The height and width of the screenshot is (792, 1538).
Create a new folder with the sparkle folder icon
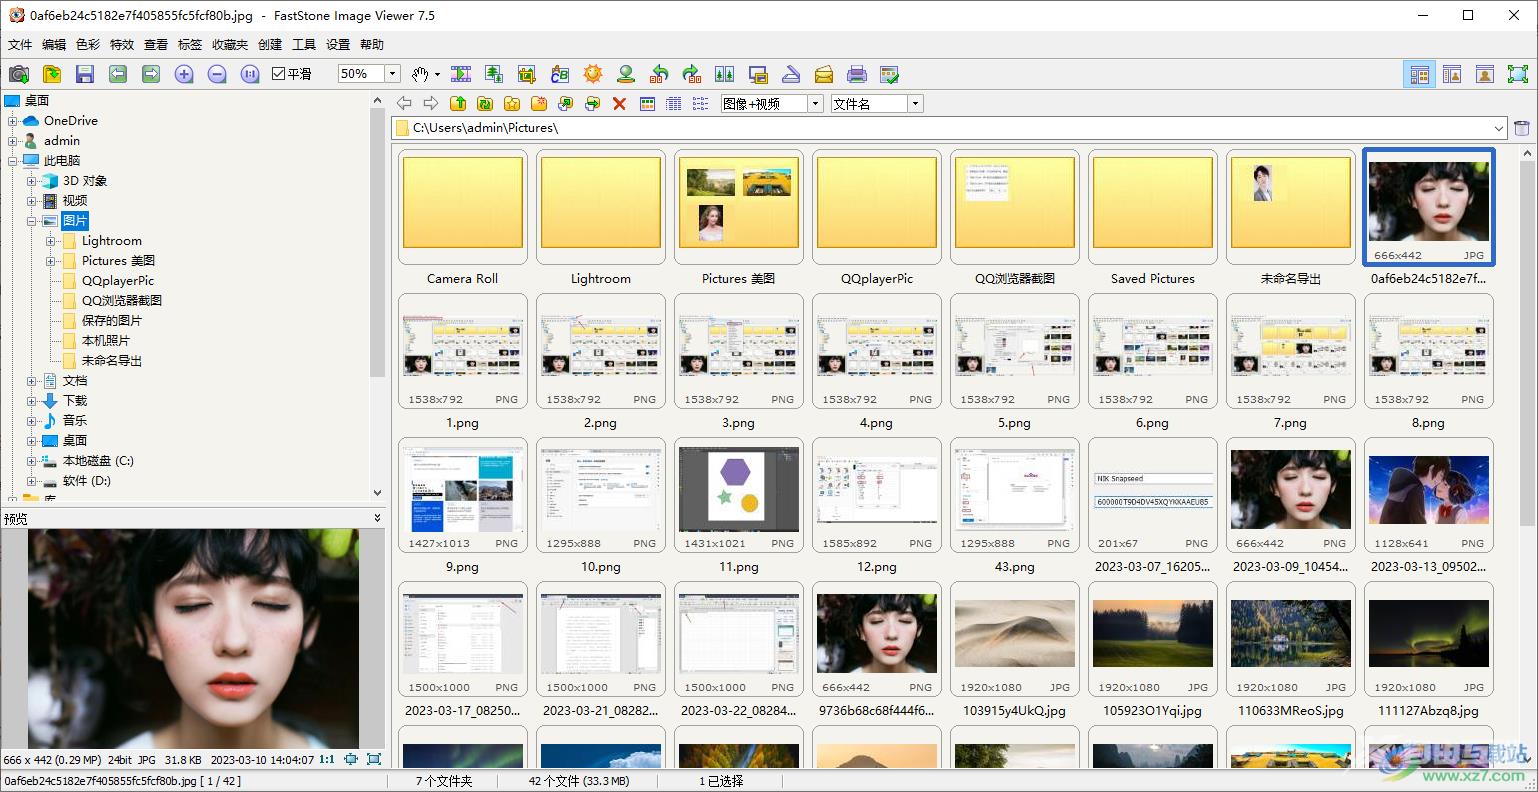(x=539, y=103)
